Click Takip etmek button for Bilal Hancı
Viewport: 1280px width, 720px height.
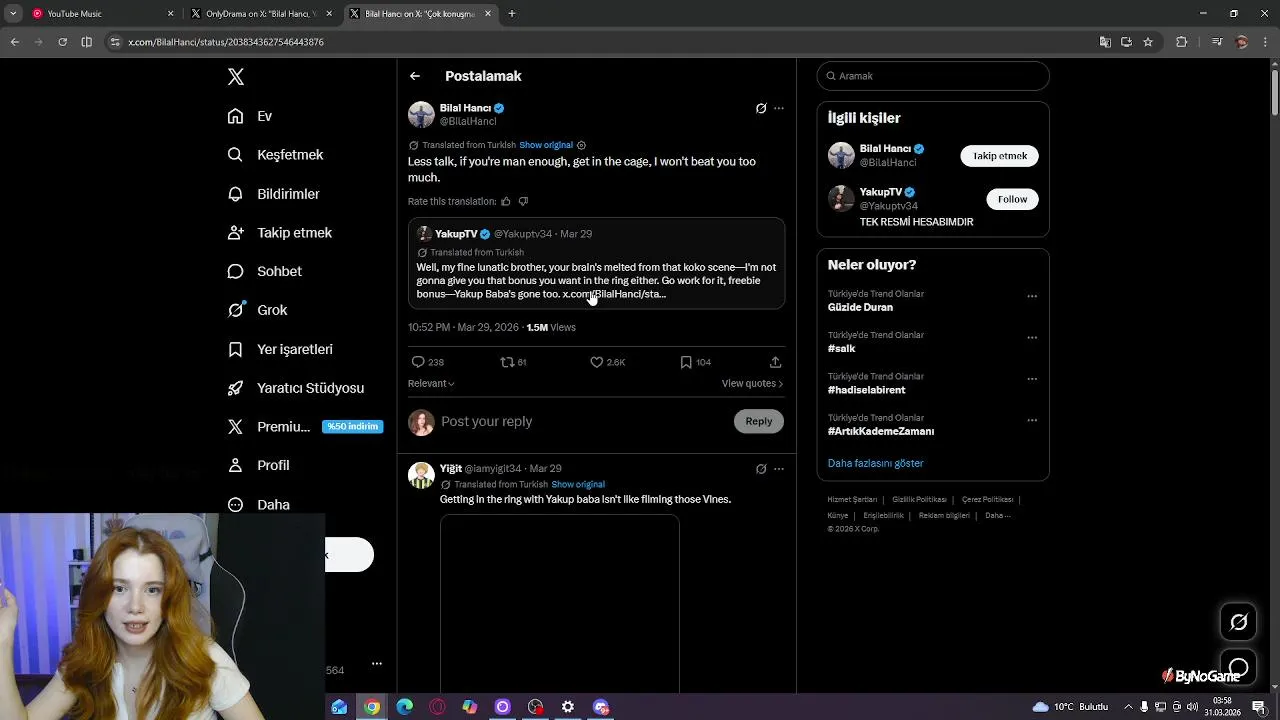1000,156
